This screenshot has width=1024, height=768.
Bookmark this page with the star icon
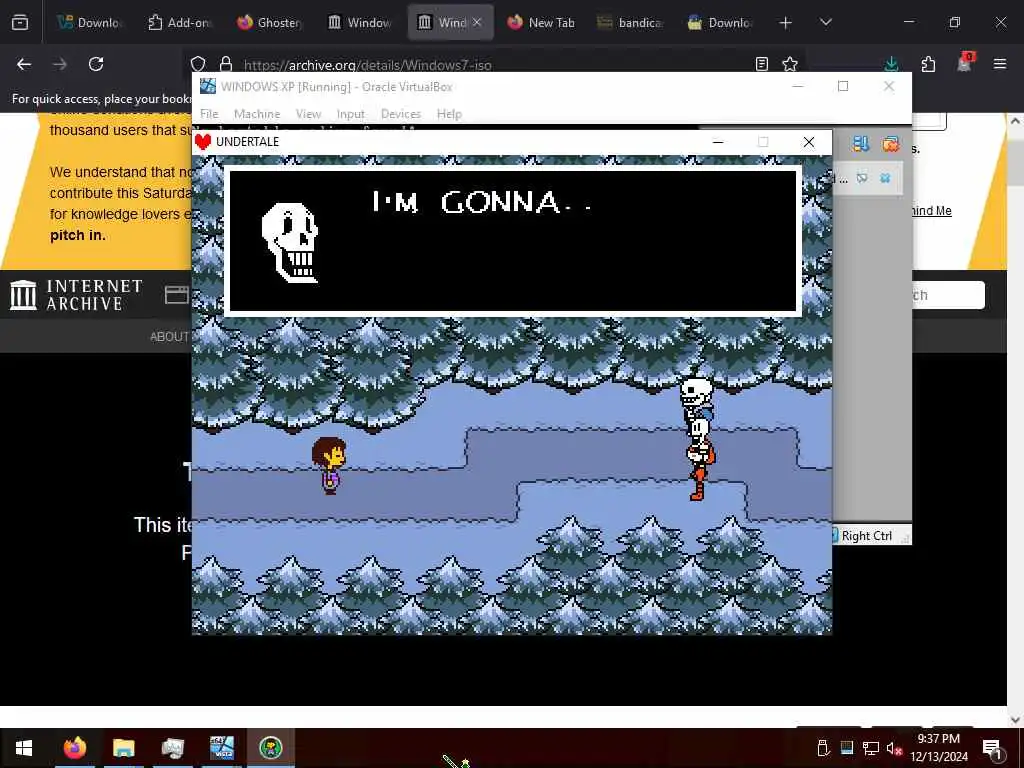pyautogui.click(x=790, y=64)
